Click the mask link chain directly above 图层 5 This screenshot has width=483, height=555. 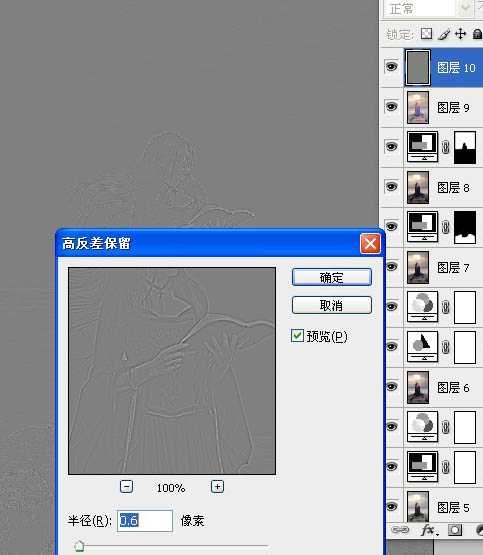click(446, 467)
